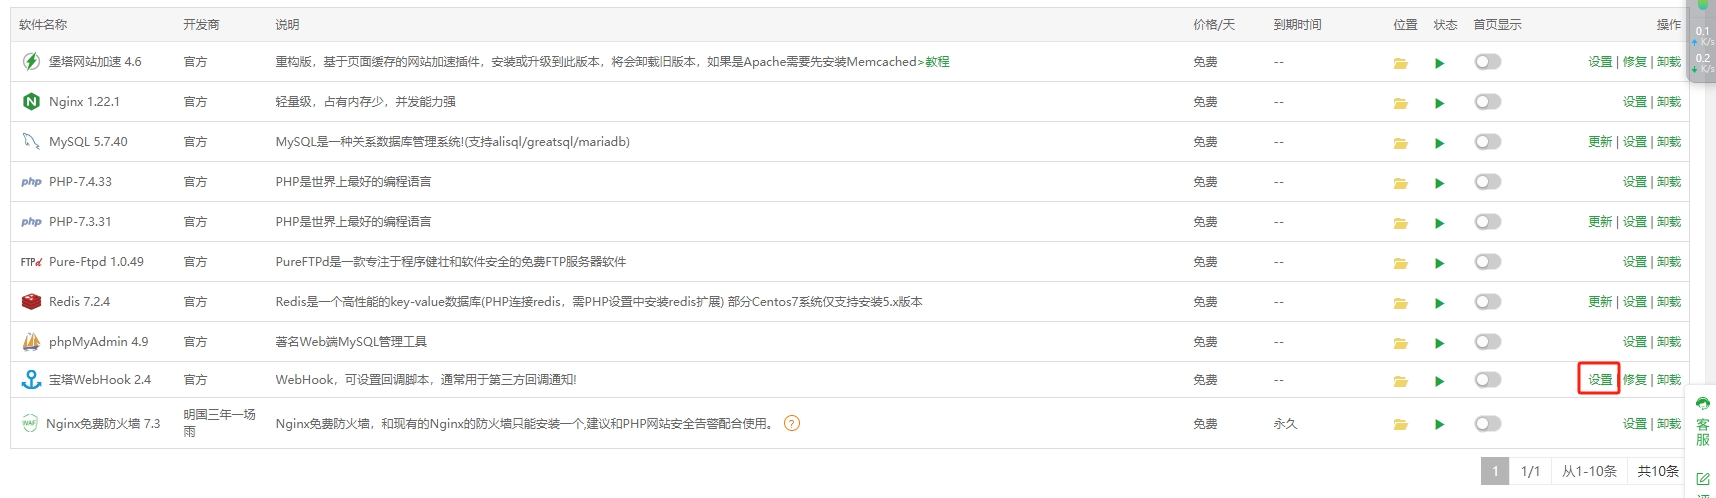Open folder location for Redis 7.2.4
This screenshot has height=498, width=1716.
tap(1401, 303)
